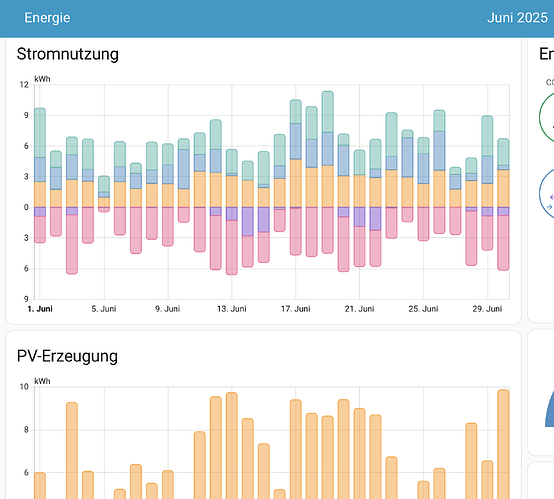Select blue segment of 17. Juni Stromnutzung bar
This screenshot has height=499, width=554.
(296, 141)
